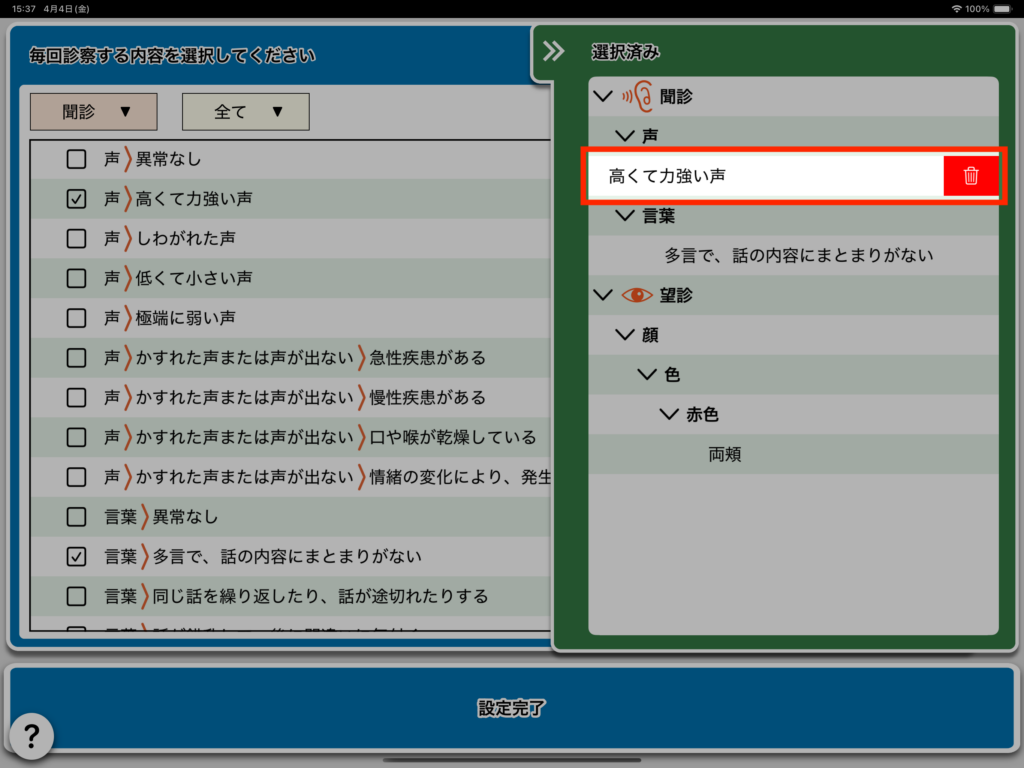This screenshot has width=1024, height=768.
Task: Uncheck the 高くて力強い声 checkbox
Action: coord(76,198)
